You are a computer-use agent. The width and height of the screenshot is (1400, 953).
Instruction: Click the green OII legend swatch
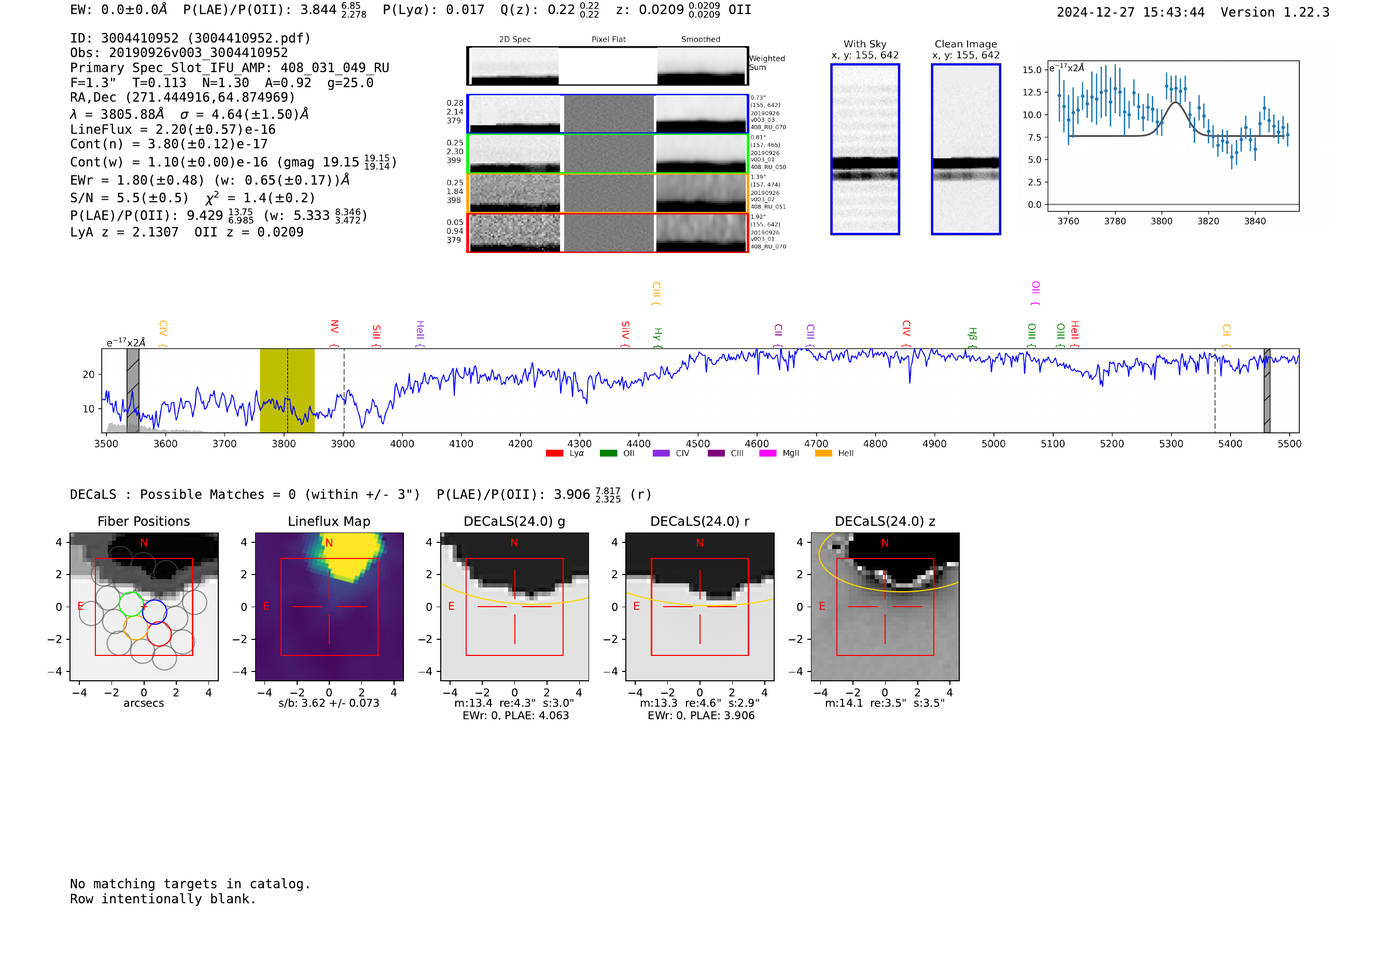point(608,454)
